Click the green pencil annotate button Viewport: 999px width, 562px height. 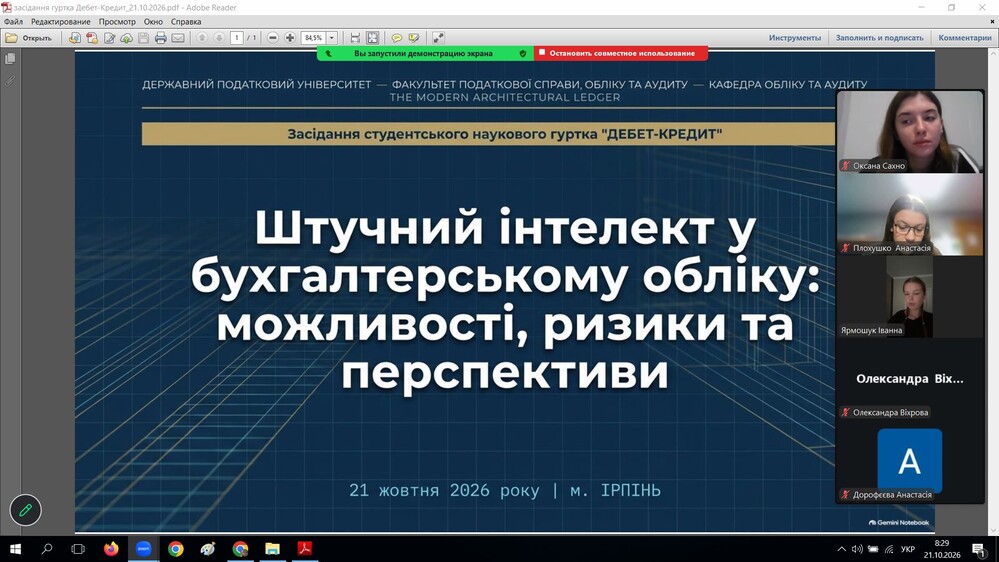point(25,510)
